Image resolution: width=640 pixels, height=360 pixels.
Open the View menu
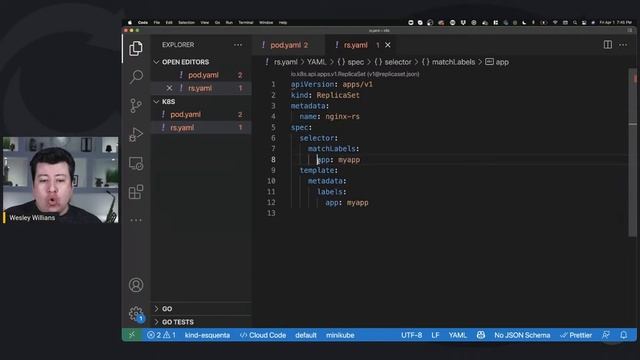(204, 22)
